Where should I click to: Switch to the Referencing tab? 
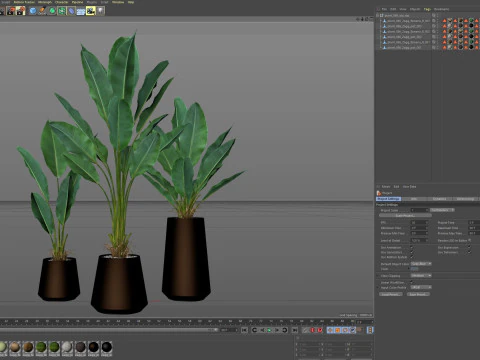466,199
